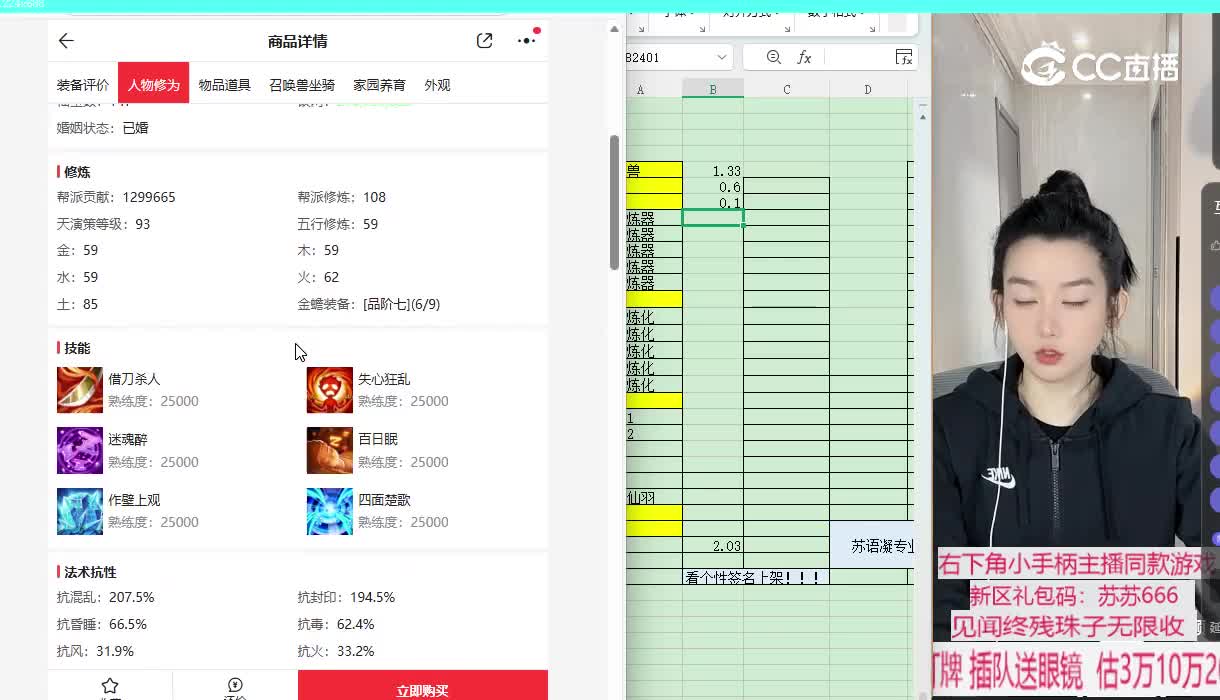Screen dimensions: 1220x700
Task: Click the scroll-up arrow of product page scrollbar
Action: point(614,29)
